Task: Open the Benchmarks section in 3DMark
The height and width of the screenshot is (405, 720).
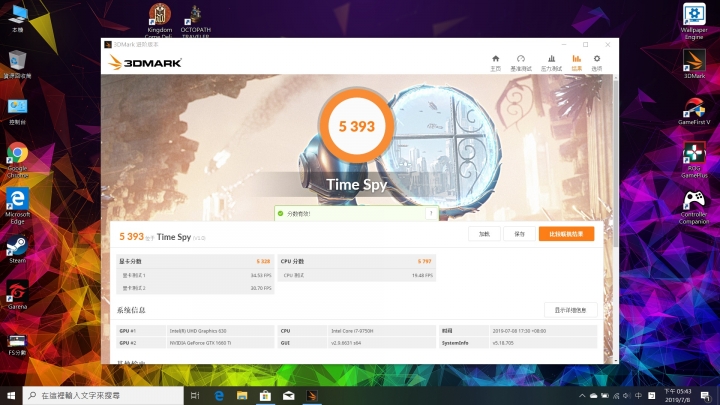Action: (521, 63)
